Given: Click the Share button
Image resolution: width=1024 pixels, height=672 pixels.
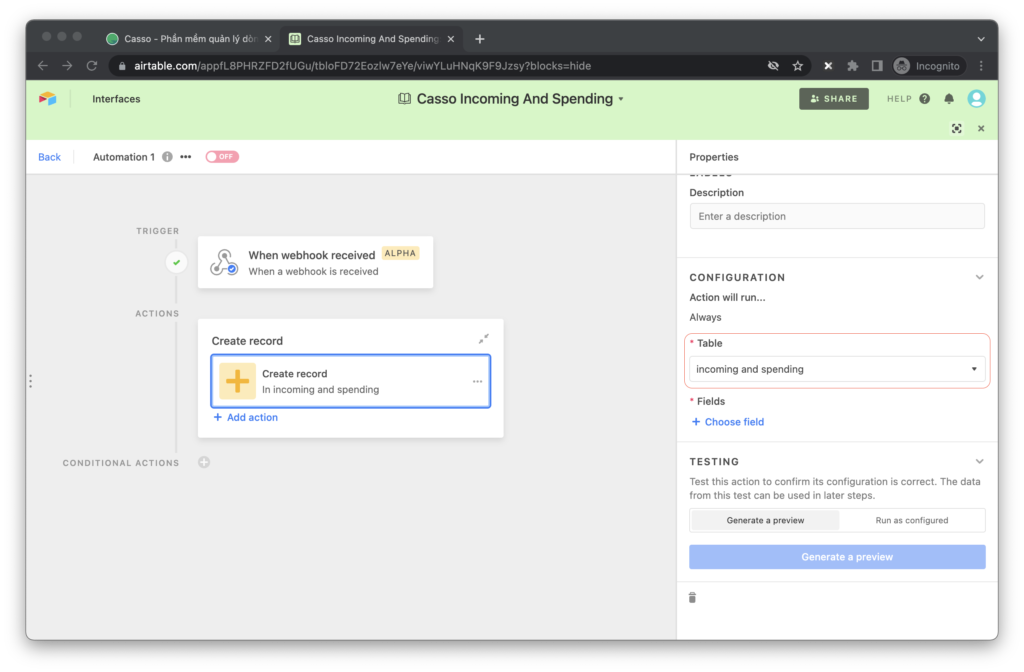Looking at the screenshot, I should [834, 99].
